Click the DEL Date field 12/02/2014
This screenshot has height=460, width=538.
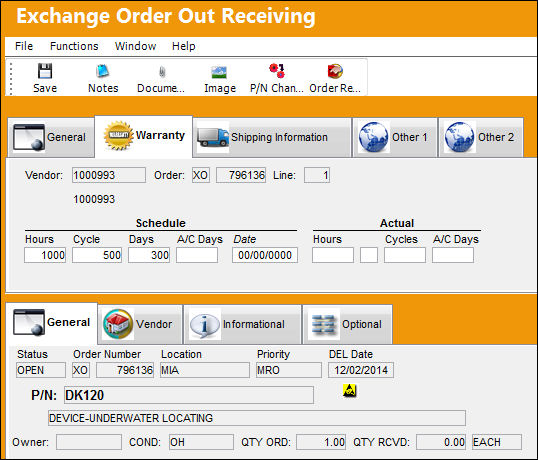click(361, 370)
